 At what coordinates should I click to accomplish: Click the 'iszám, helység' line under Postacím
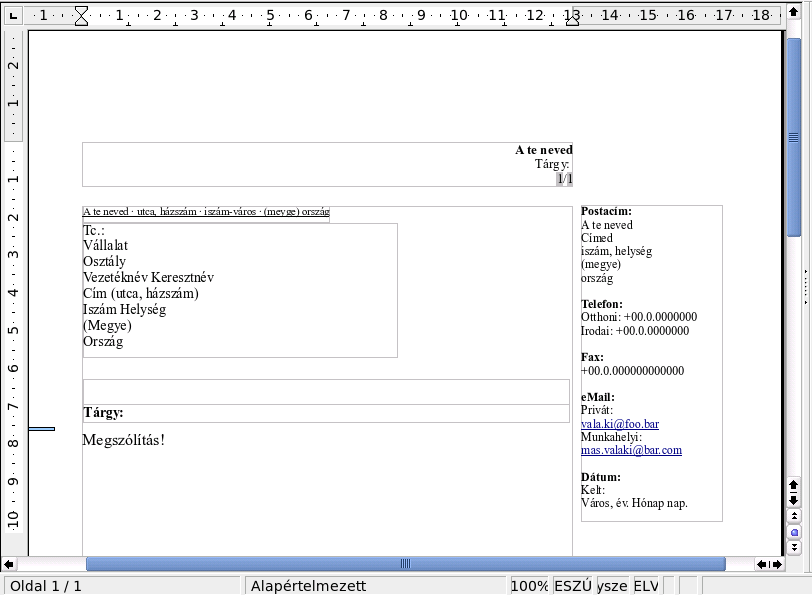point(617,252)
